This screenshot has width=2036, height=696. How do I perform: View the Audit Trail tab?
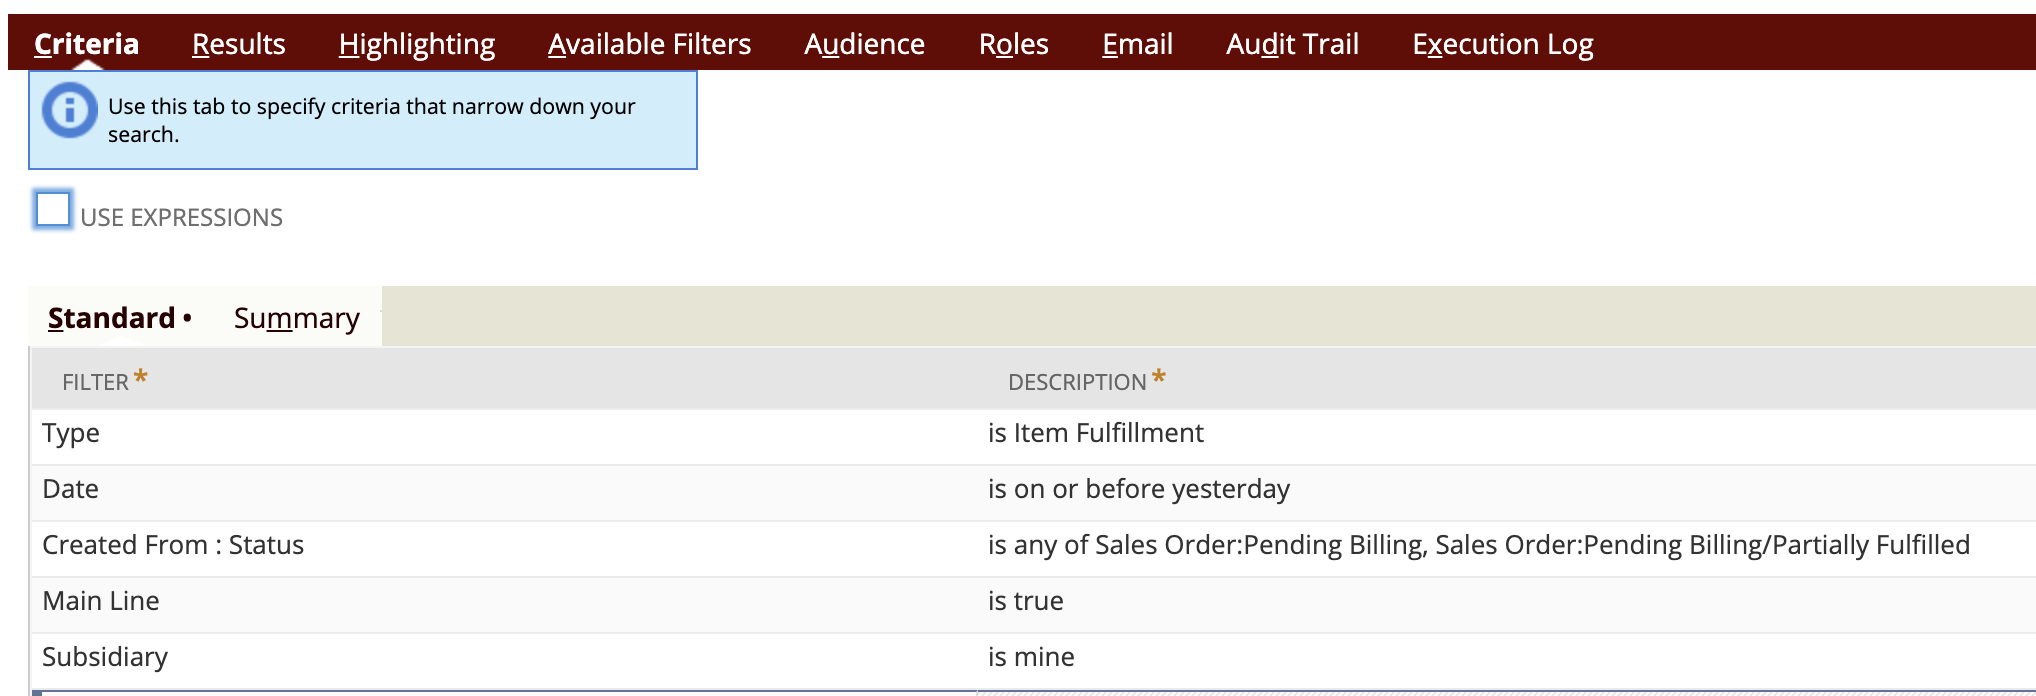[1292, 44]
